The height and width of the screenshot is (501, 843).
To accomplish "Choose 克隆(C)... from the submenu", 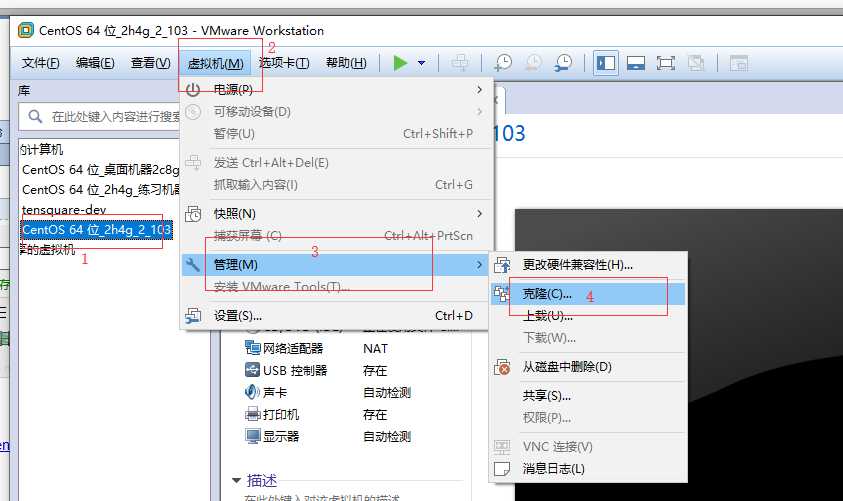I will pos(588,294).
